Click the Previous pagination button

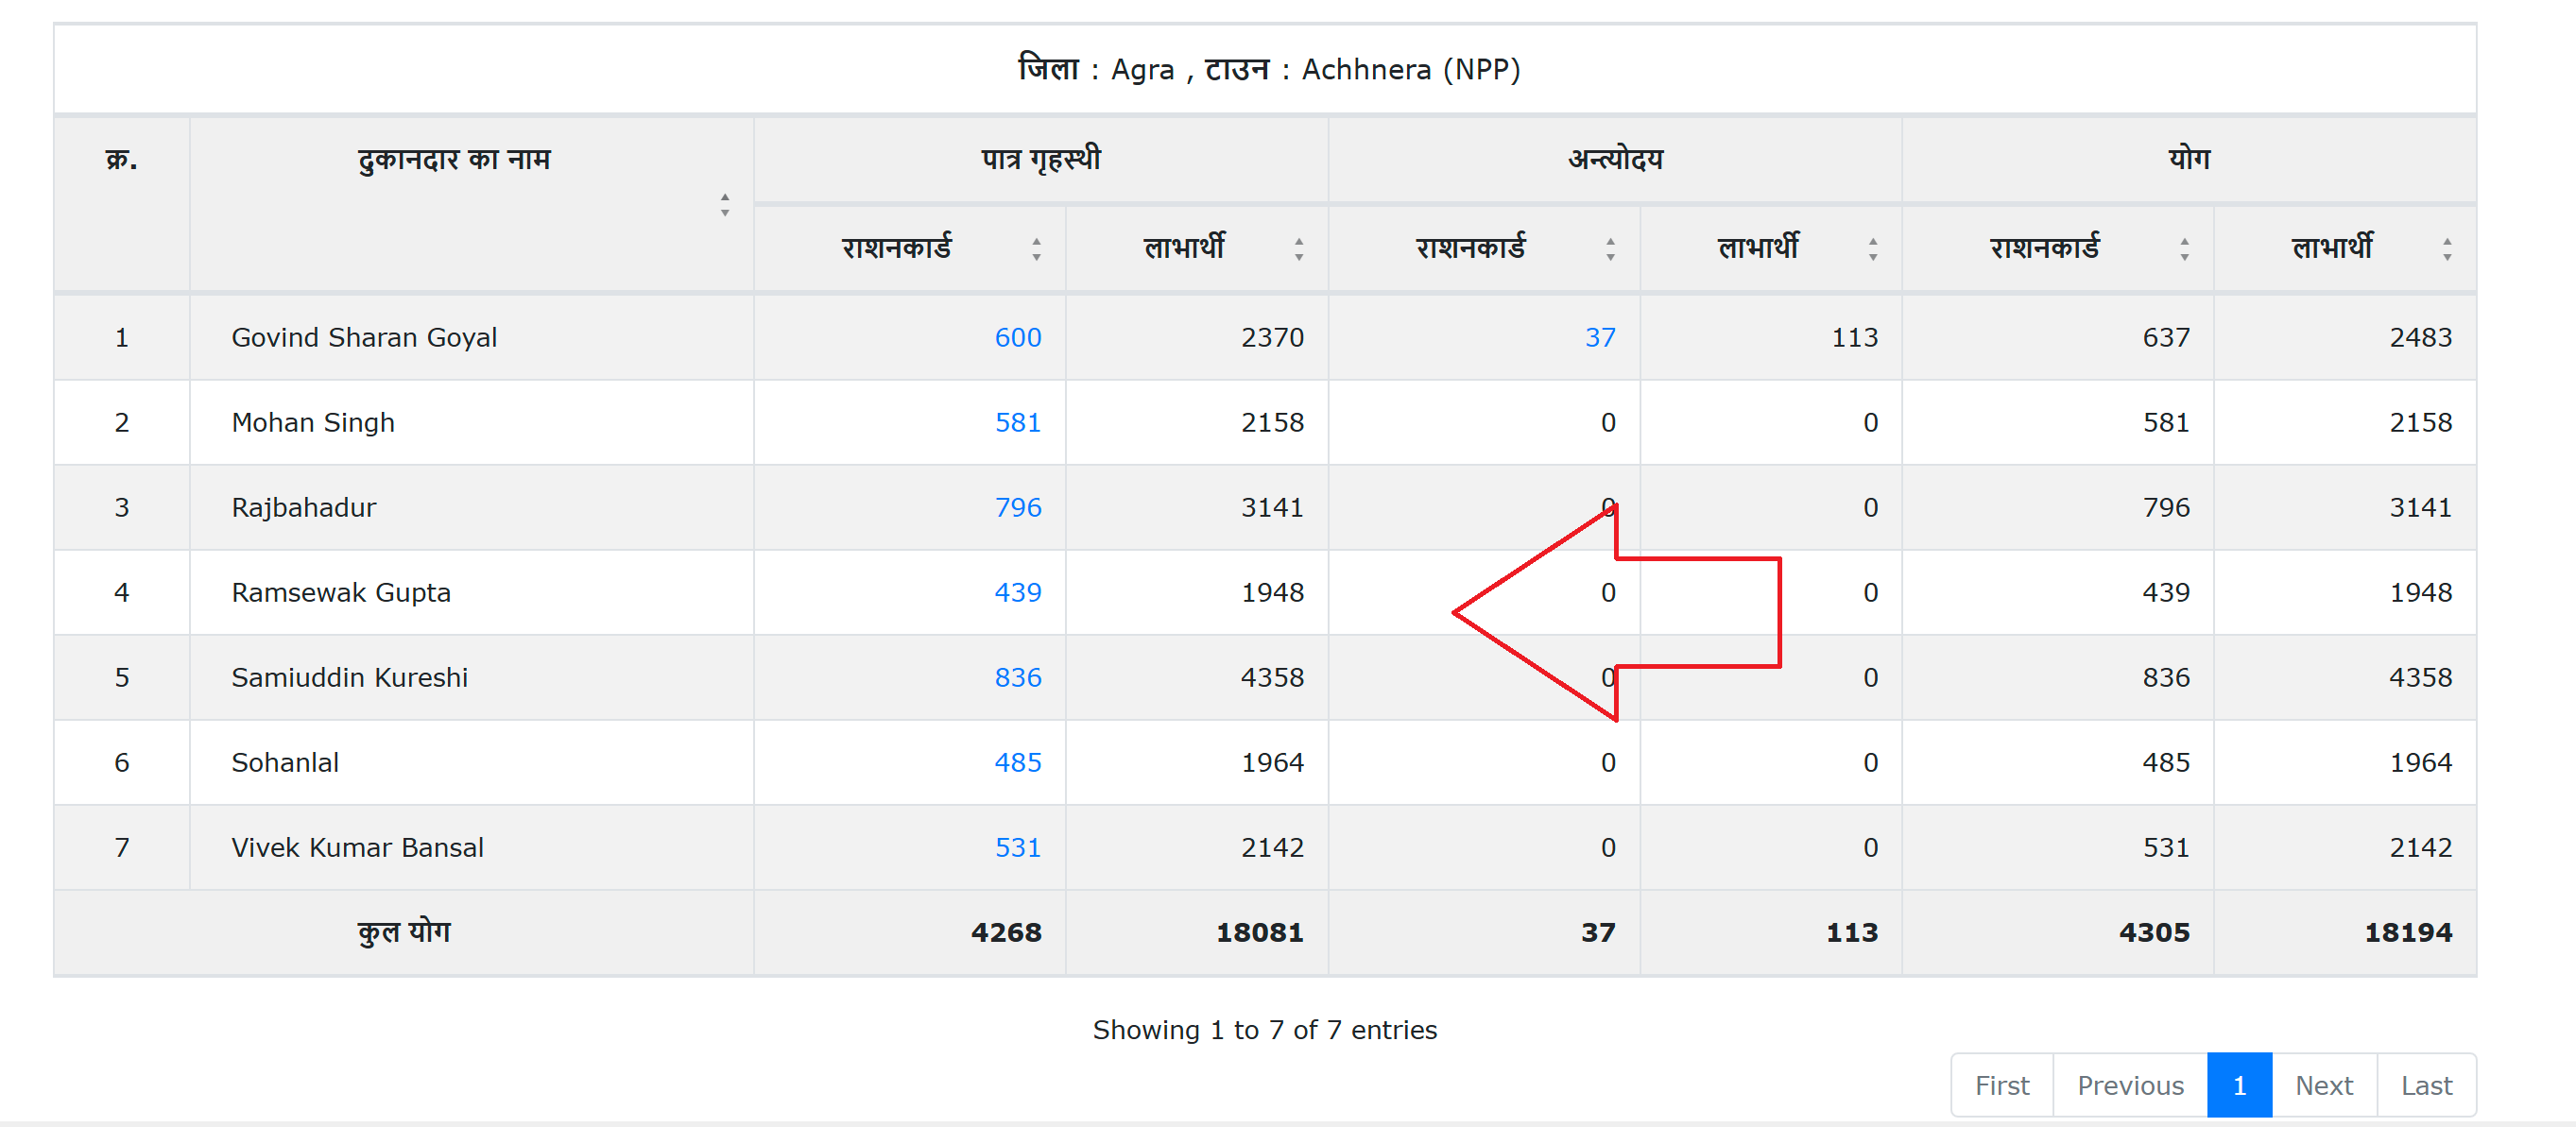pos(2130,1085)
